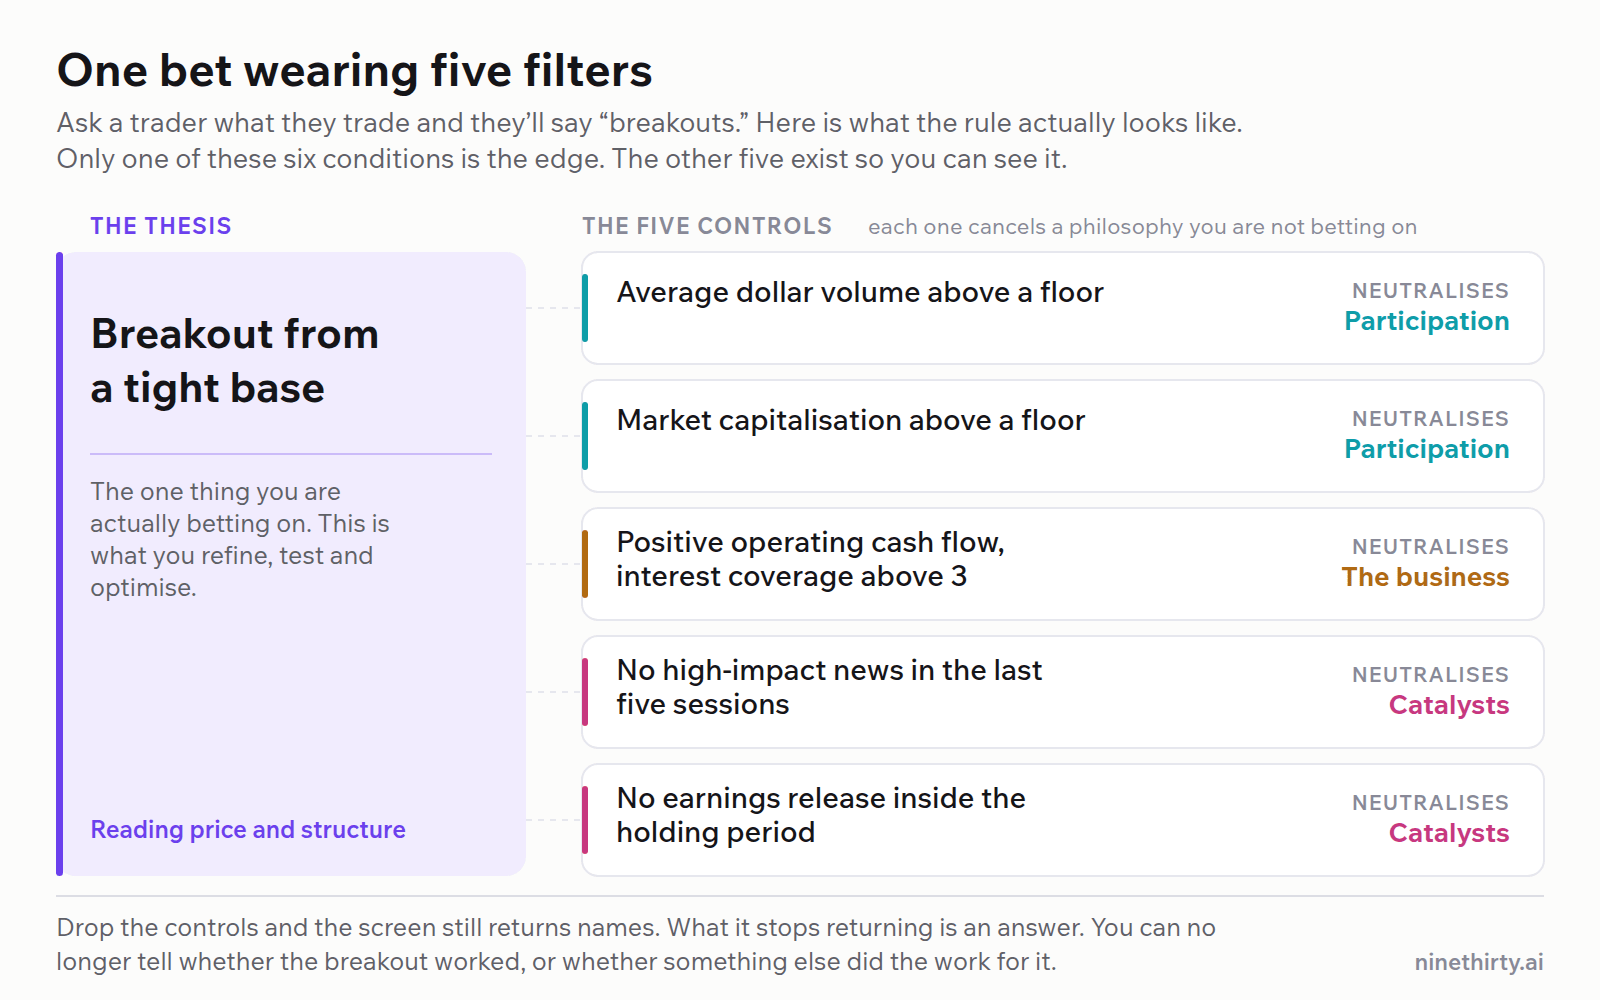
Task: Click the 'Positive operating cash flow' control card
Action: coord(1063,564)
